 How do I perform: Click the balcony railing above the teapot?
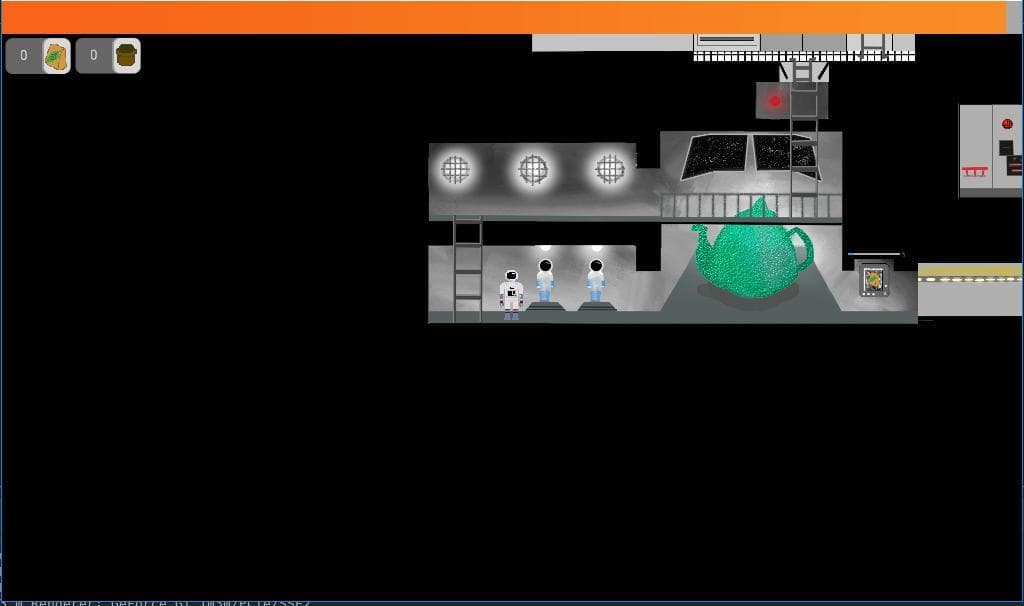751,206
